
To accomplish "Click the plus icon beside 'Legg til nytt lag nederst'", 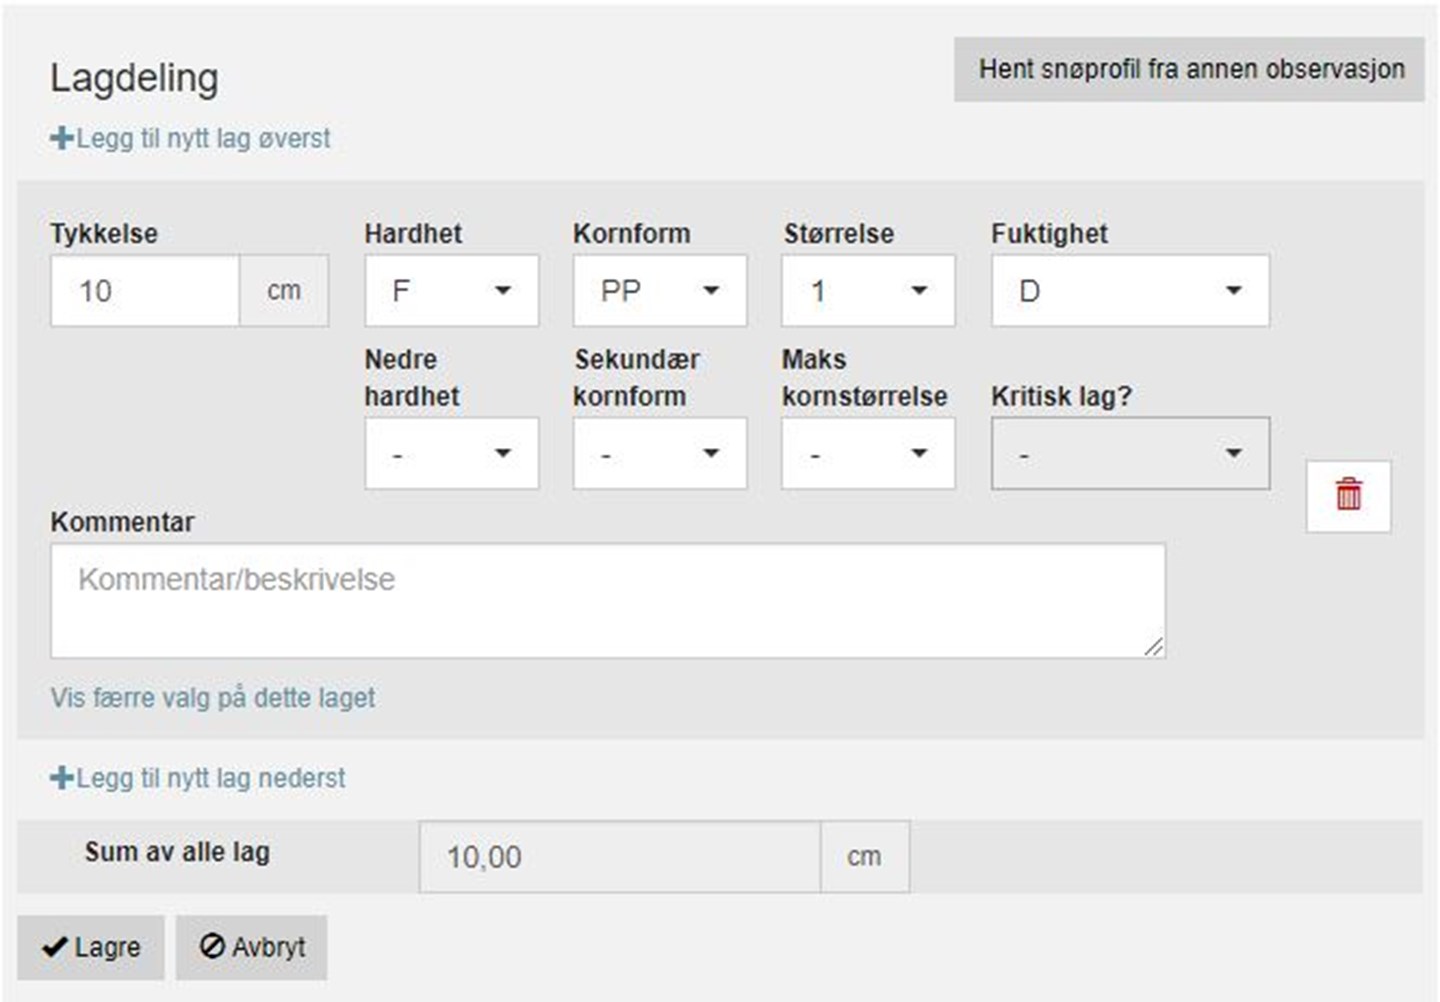I will click(62, 776).
